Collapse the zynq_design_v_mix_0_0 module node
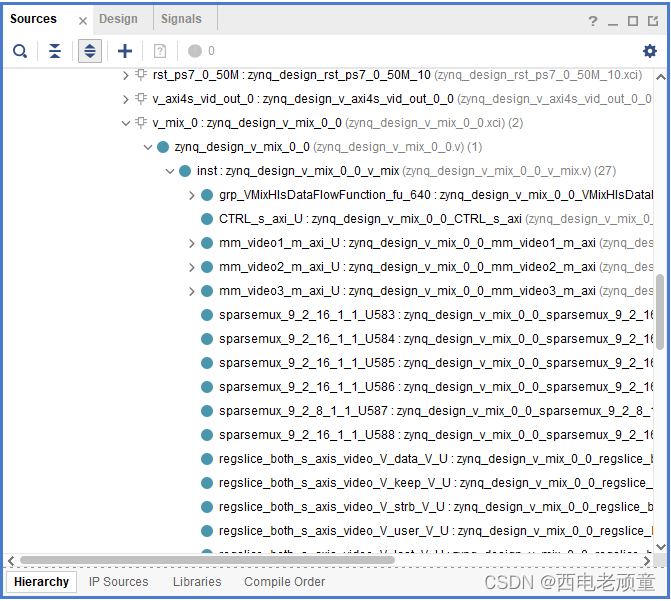 (148, 148)
